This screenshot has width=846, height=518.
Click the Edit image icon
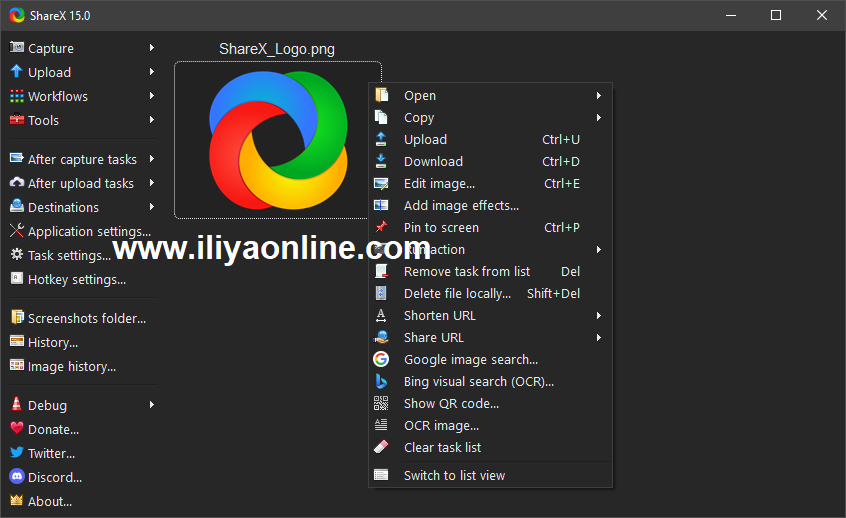coord(381,183)
